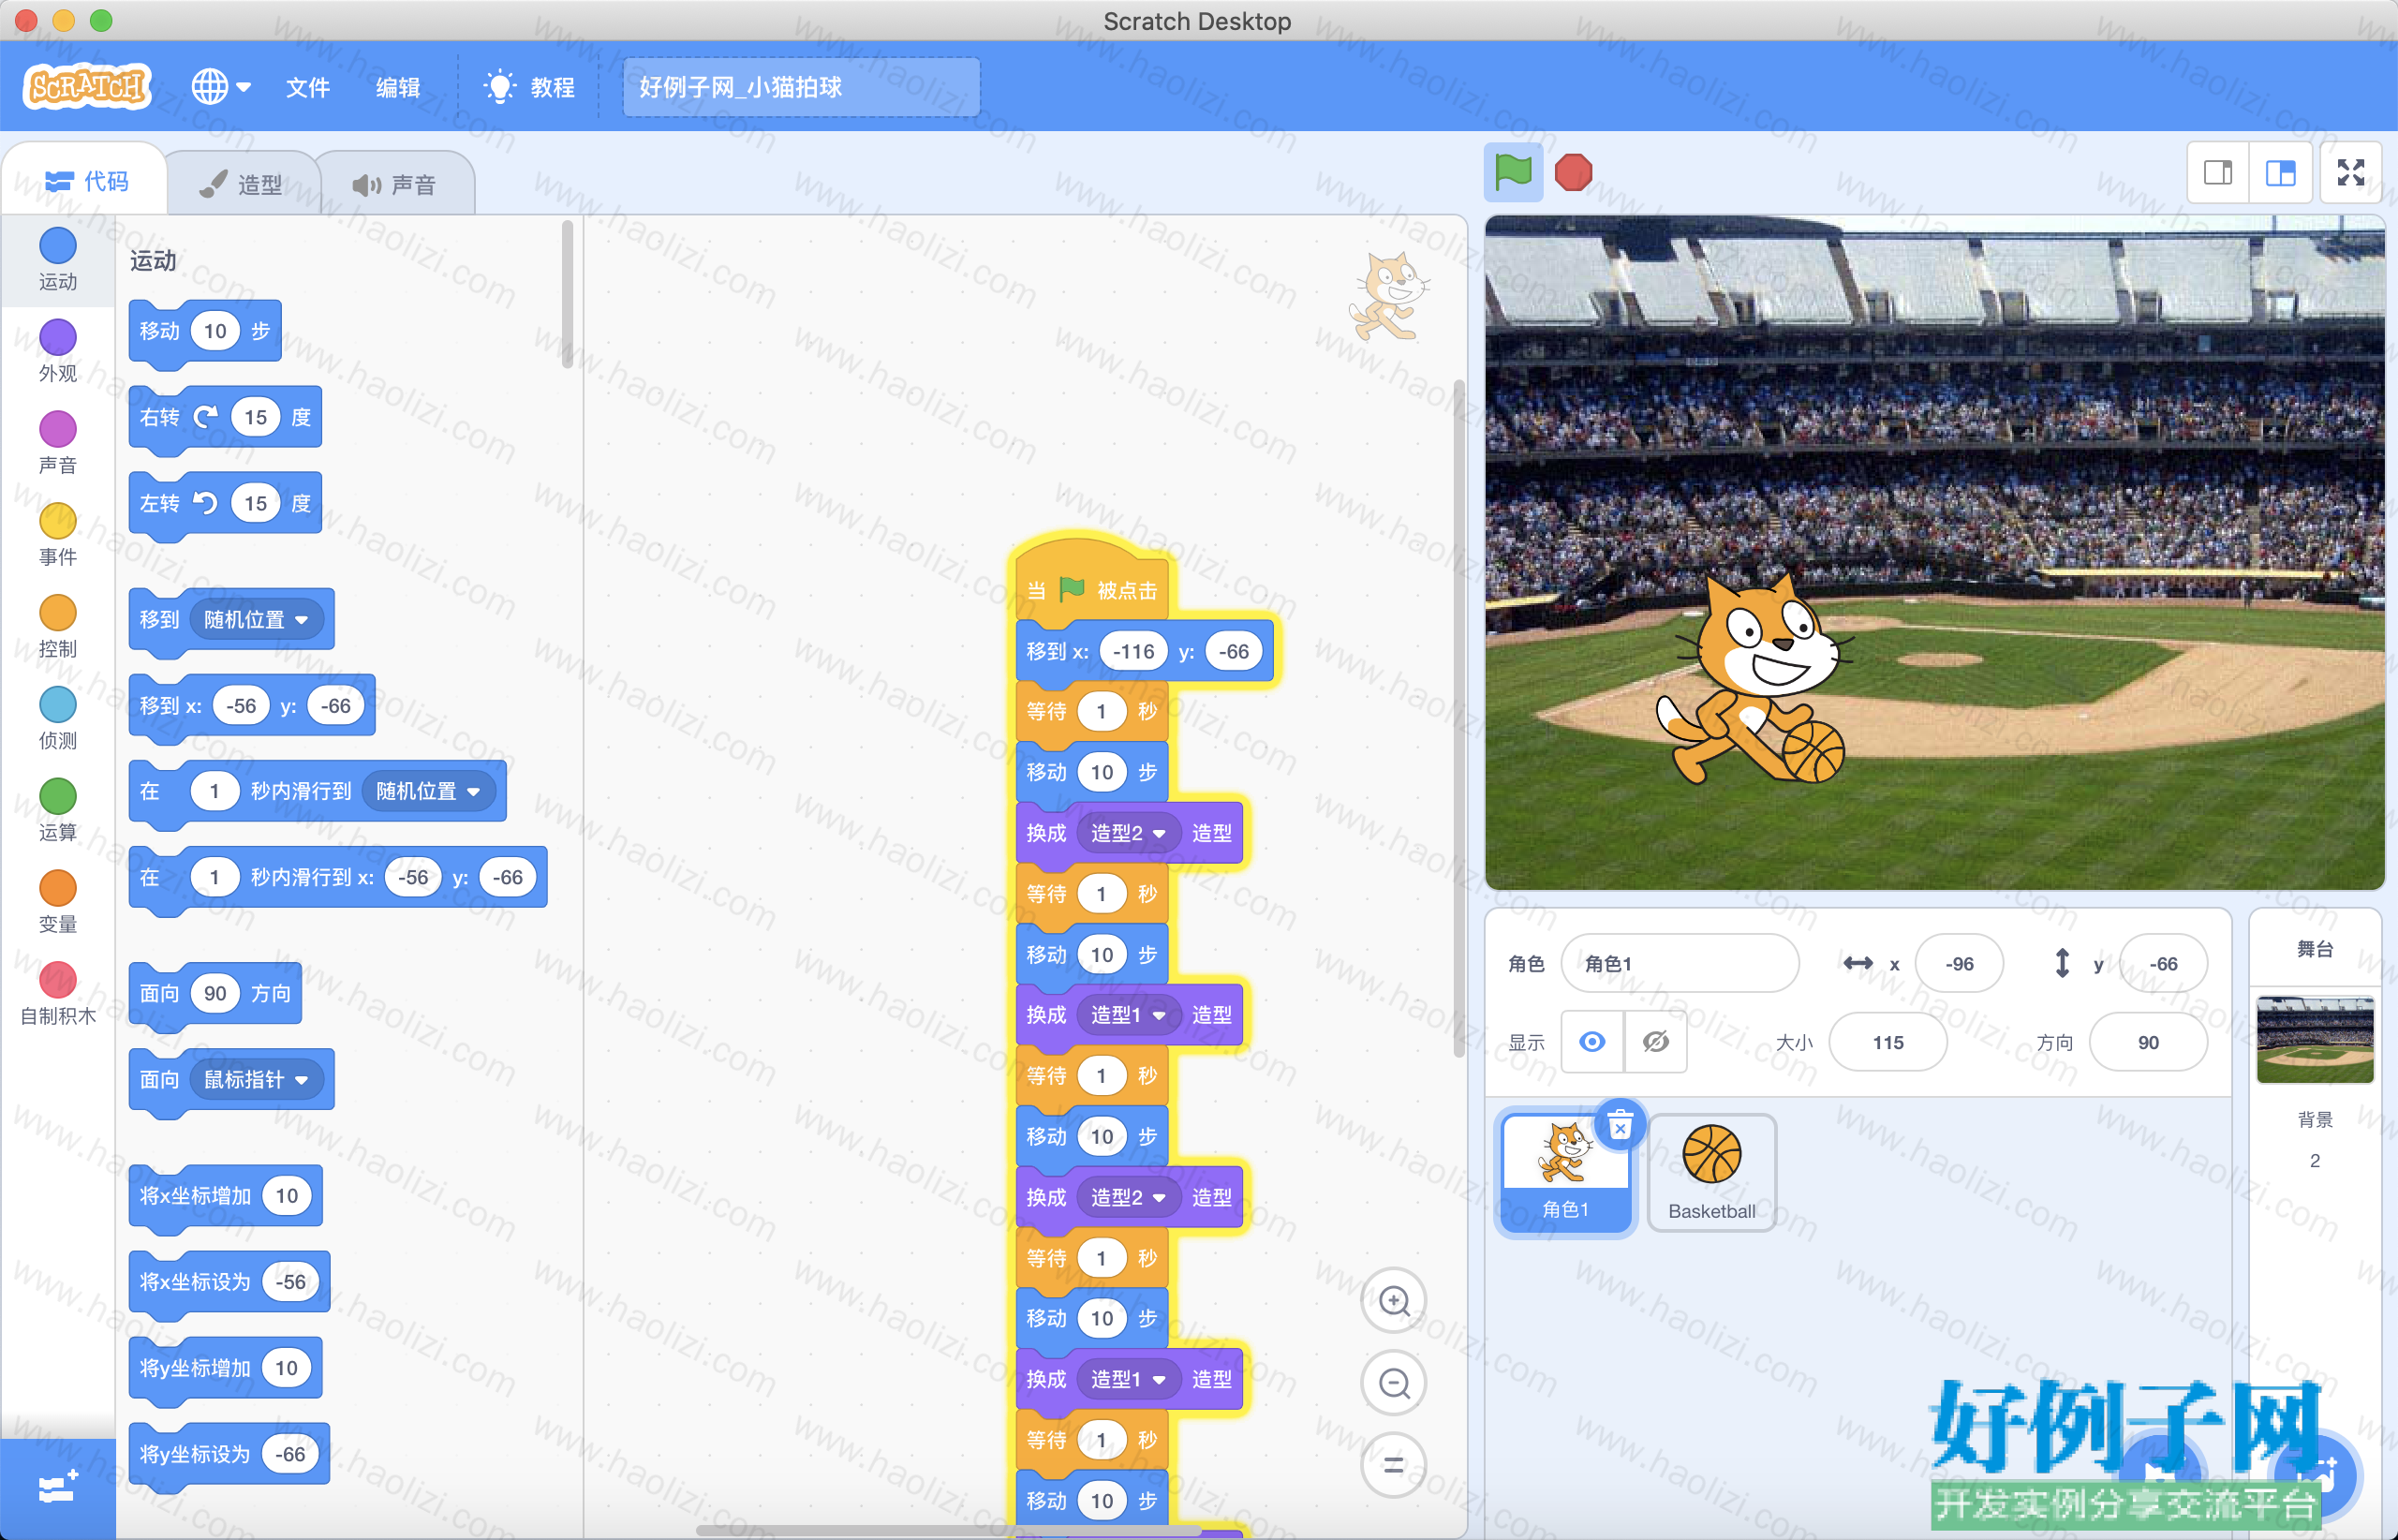The height and width of the screenshot is (1540, 2398).
Task: Edit the sprite y coordinate field
Action: point(2163,963)
